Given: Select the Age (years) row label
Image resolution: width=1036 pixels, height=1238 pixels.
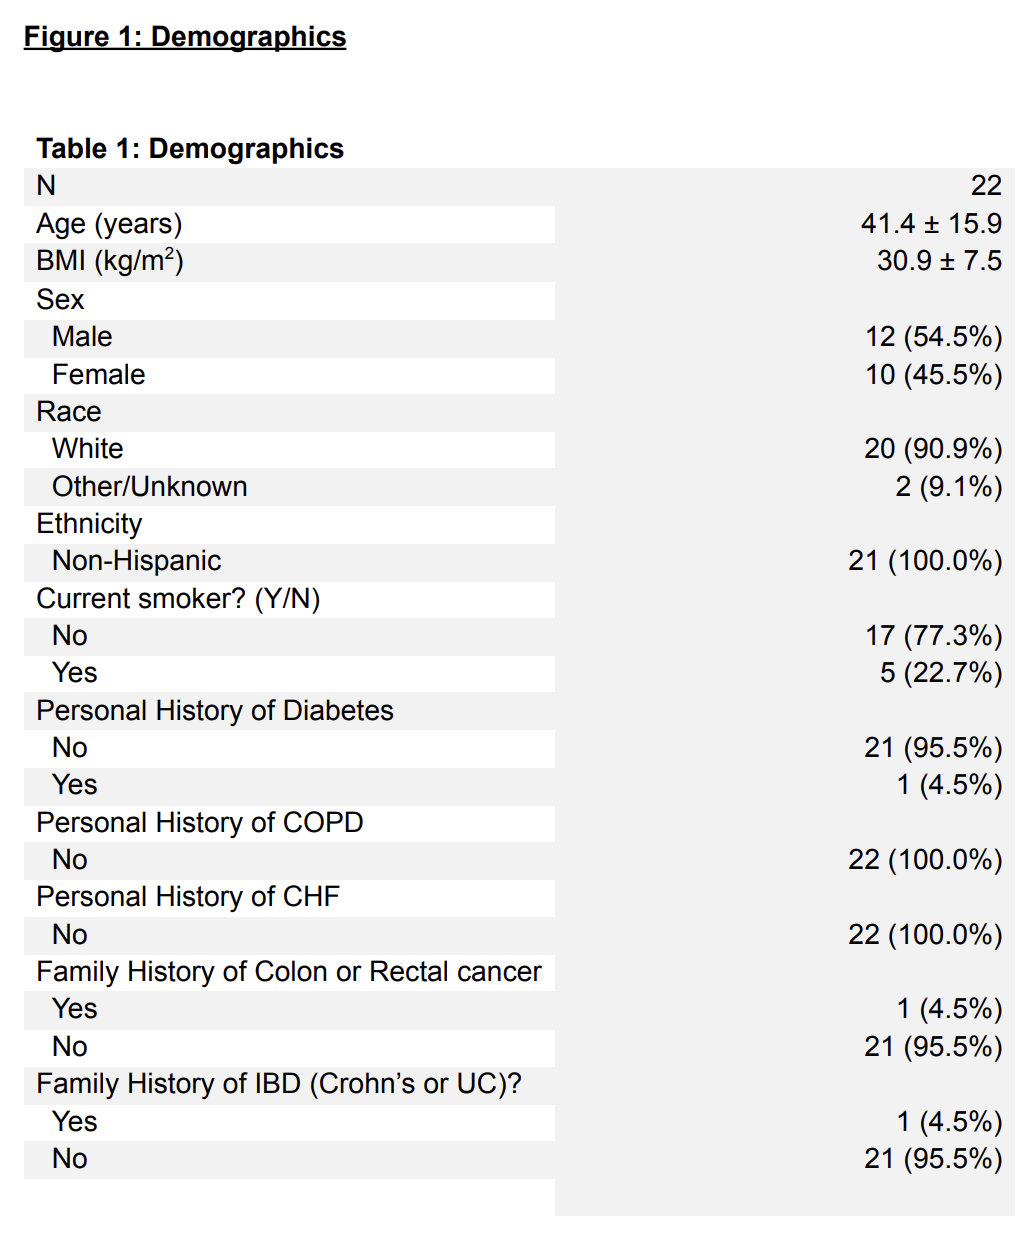Looking at the screenshot, I should 109,224.
